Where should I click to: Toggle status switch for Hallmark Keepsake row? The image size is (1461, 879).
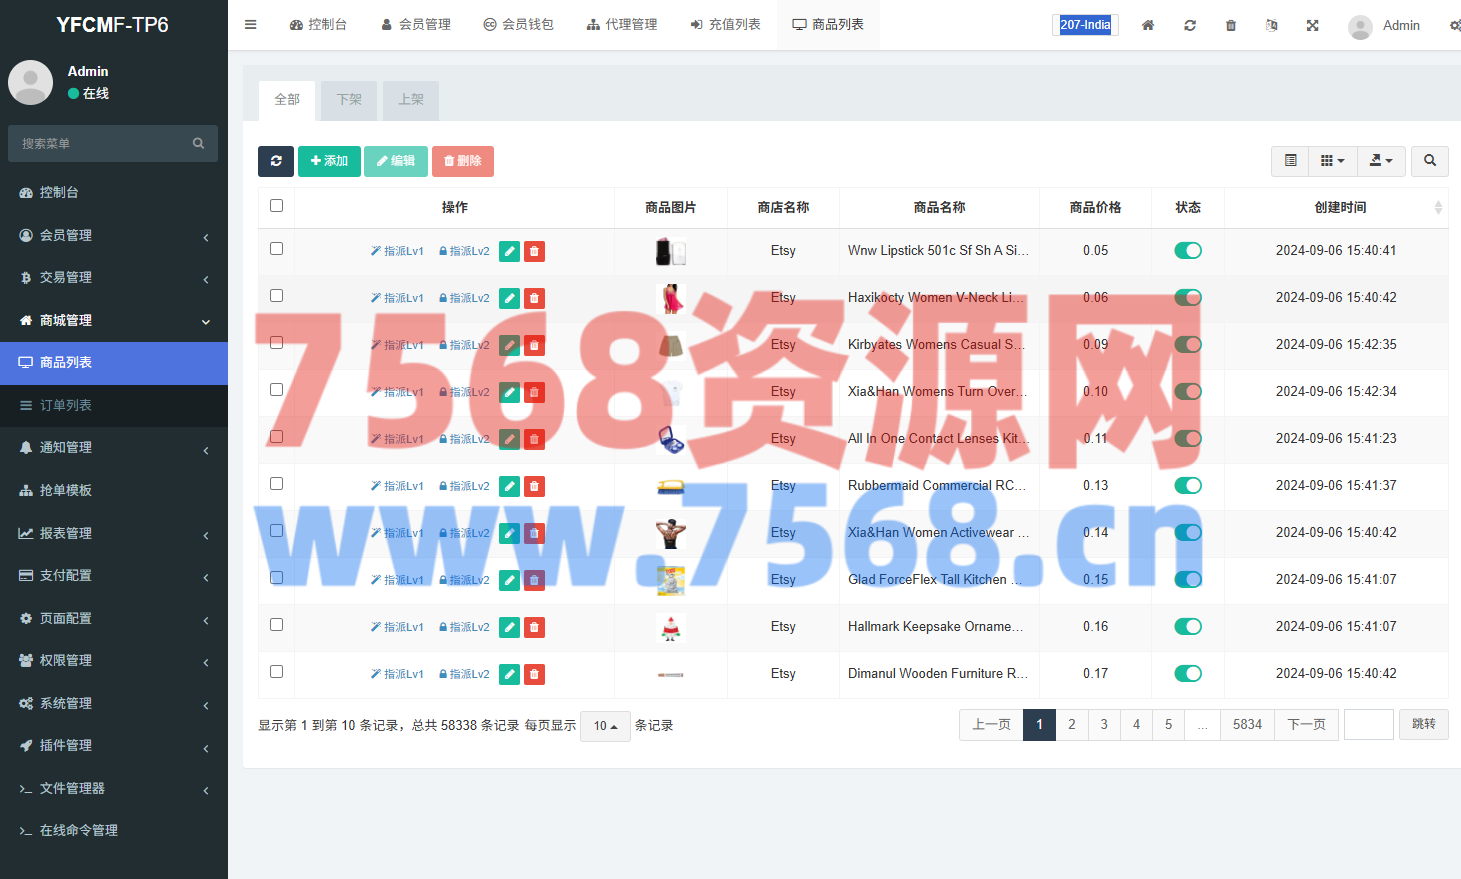(x=1187, y=627)
